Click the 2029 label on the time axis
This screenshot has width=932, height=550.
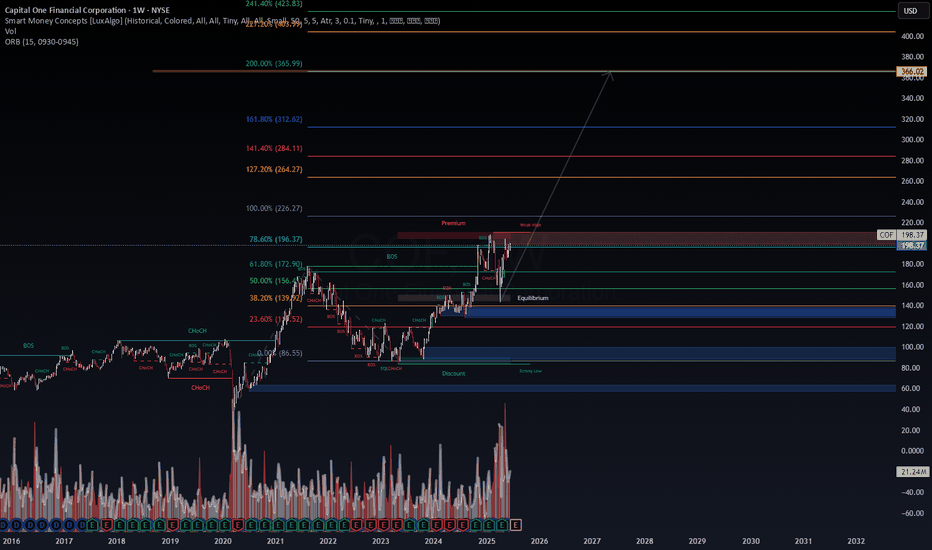point(697,541)
